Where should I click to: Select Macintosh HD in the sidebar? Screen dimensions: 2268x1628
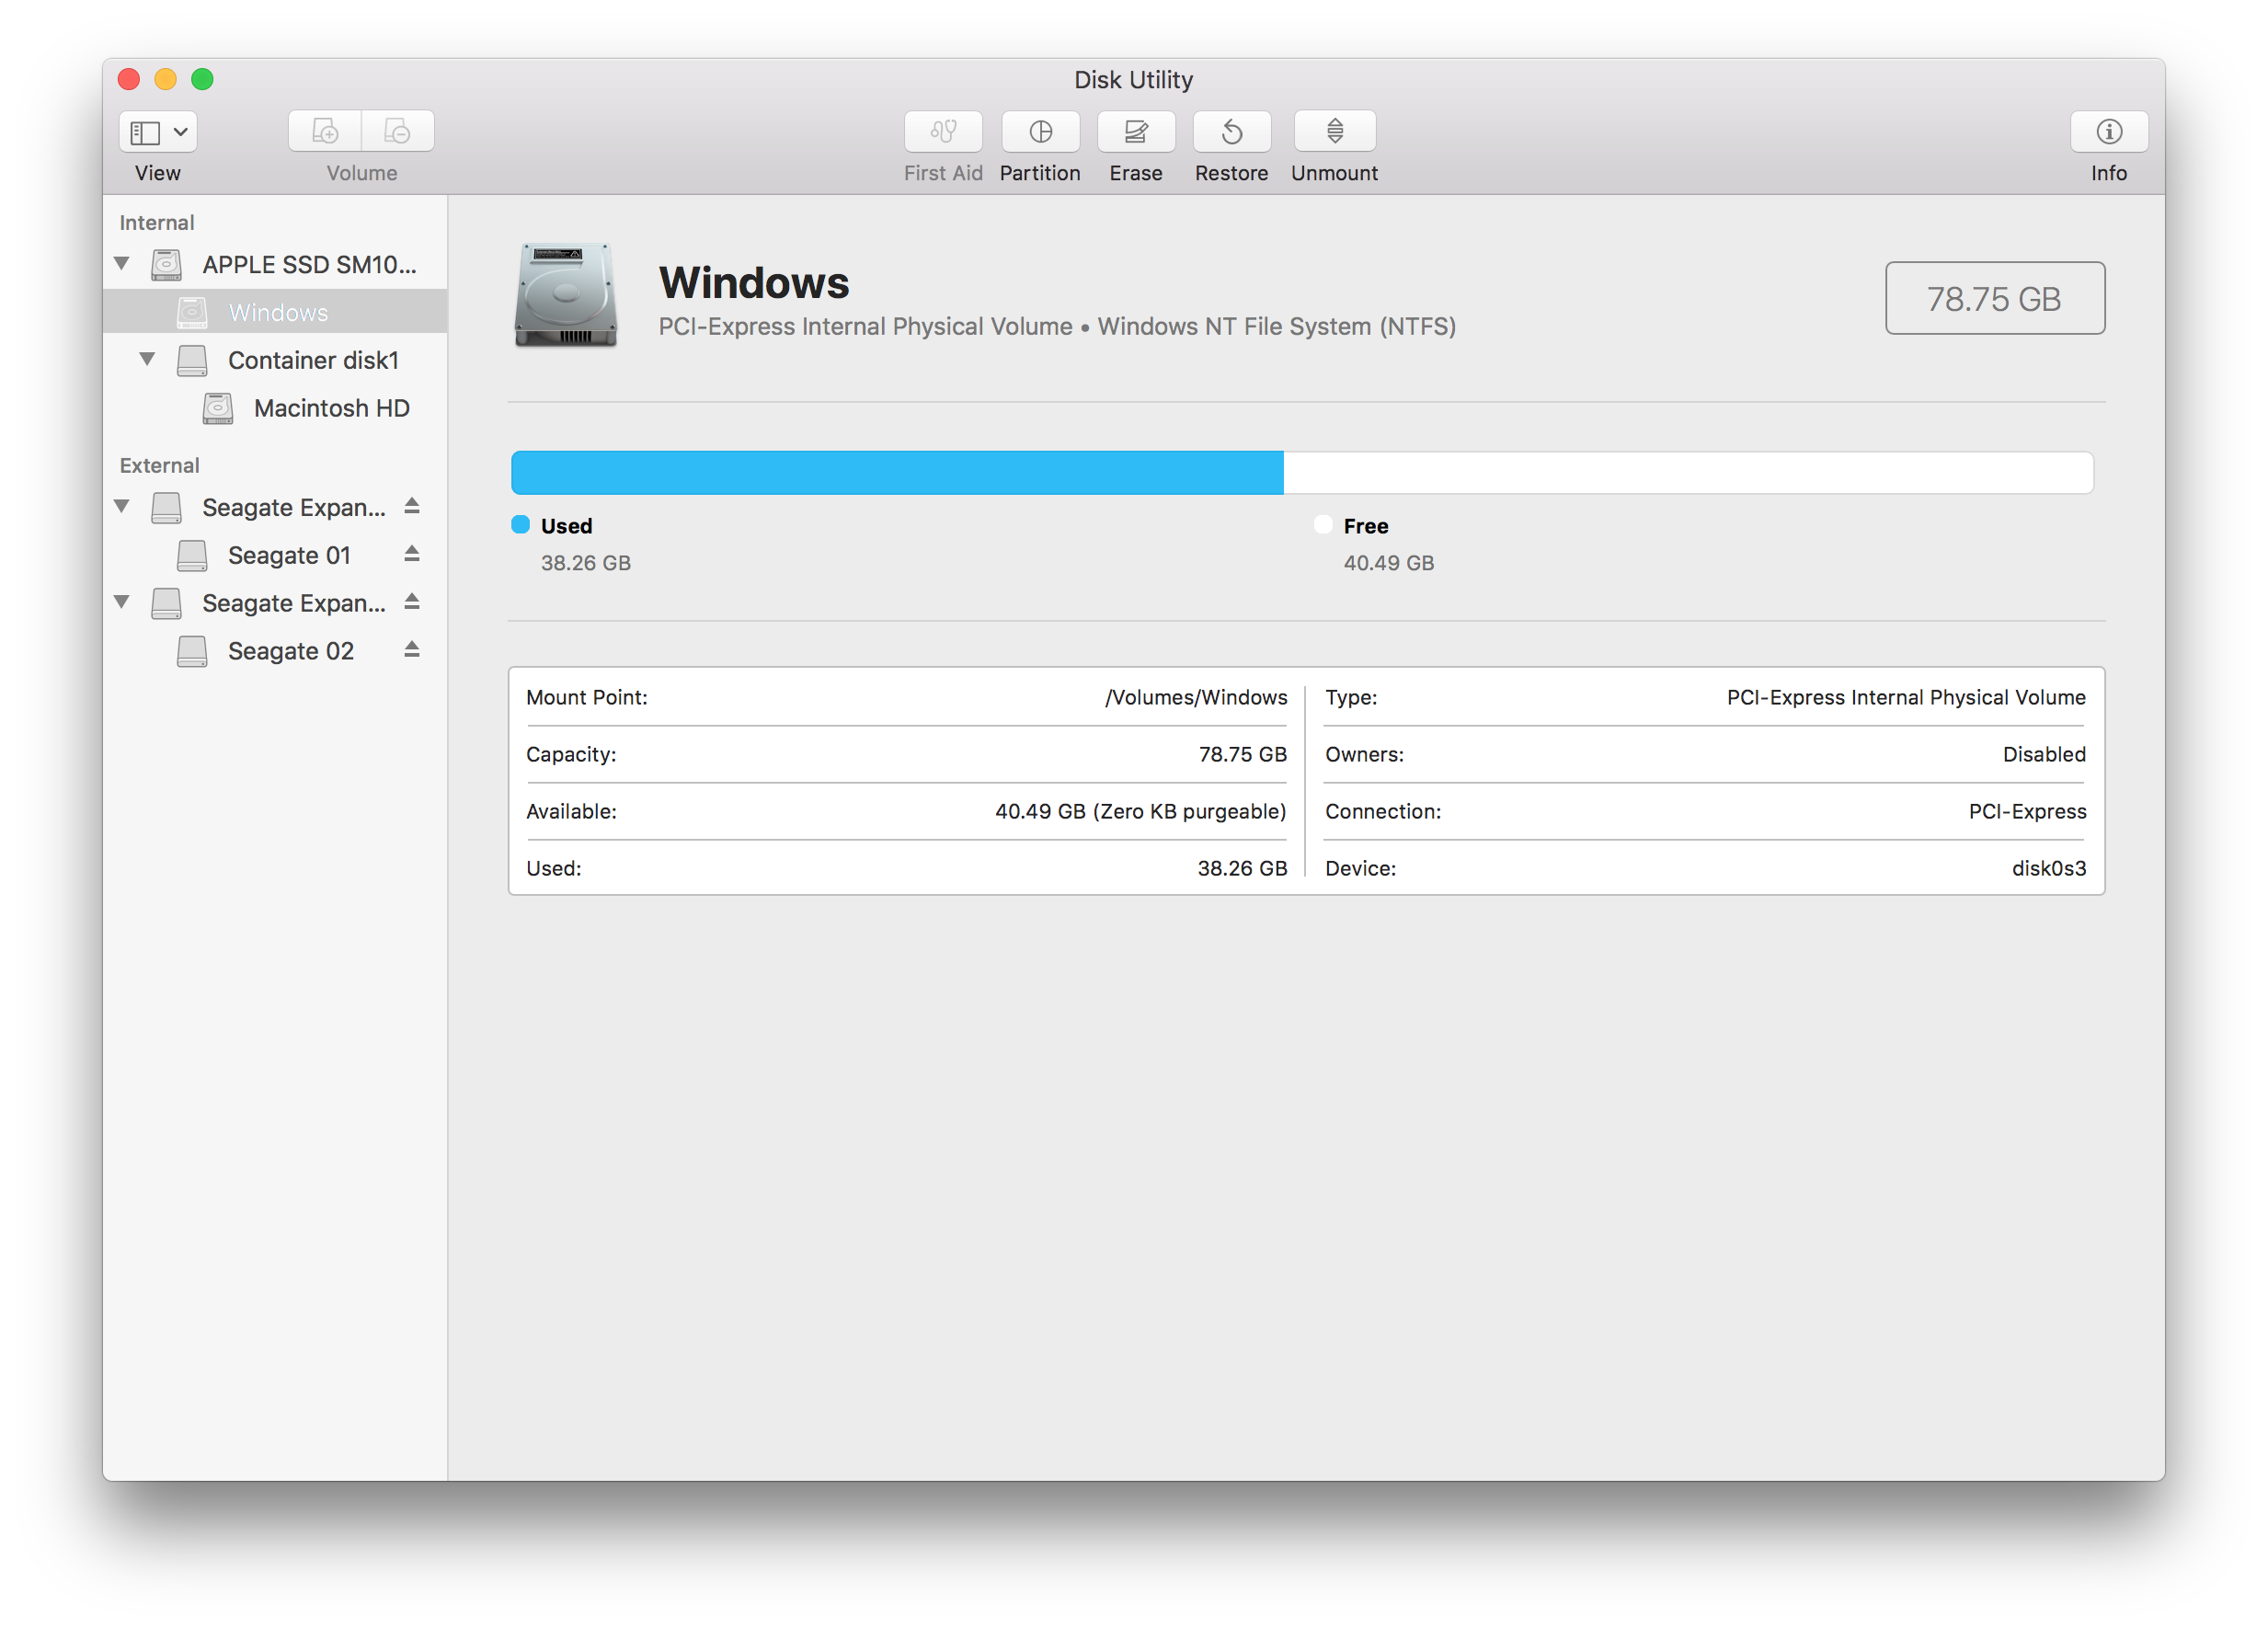[x=331, y=408]
